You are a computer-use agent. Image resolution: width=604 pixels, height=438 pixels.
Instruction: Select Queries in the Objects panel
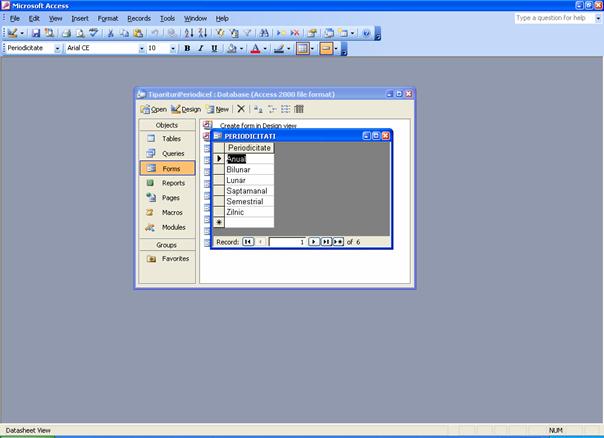(x=166, y=154)
